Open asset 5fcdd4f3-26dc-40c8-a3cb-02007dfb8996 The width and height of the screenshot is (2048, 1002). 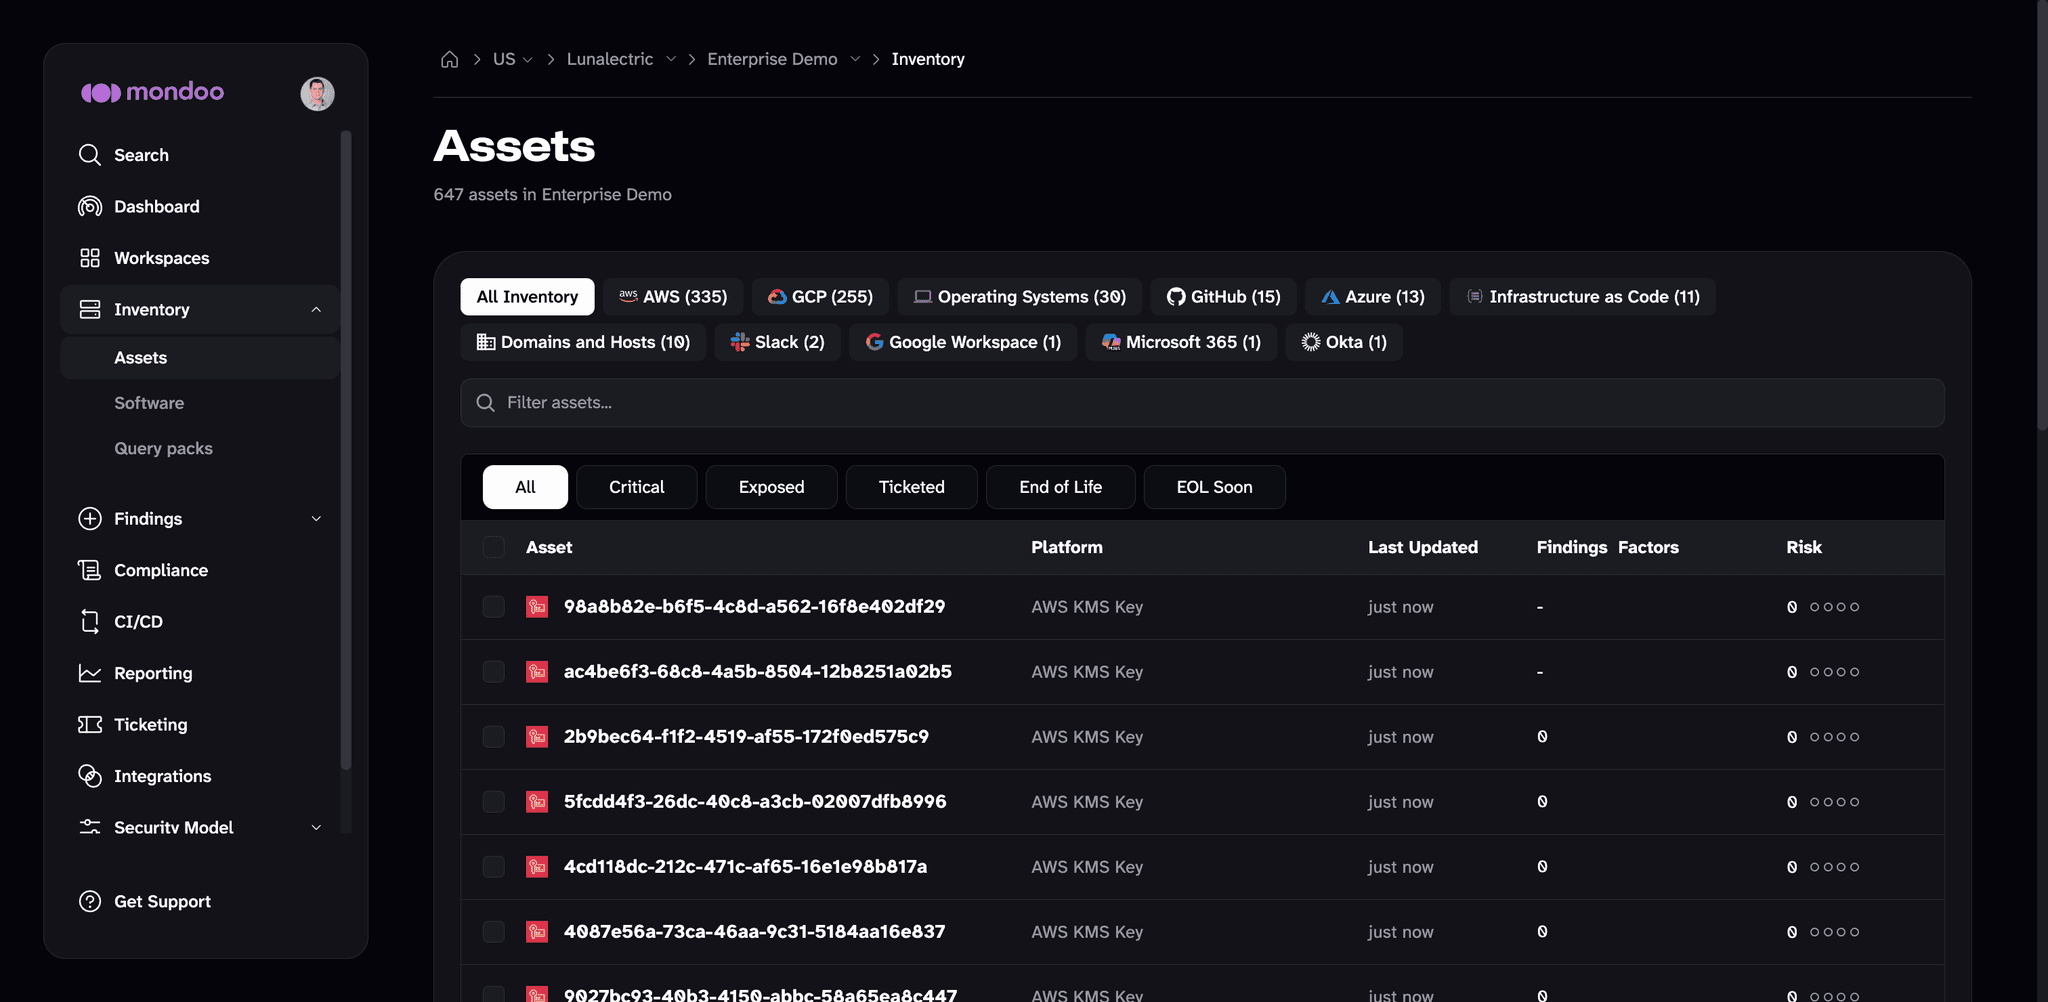(755, 802)
